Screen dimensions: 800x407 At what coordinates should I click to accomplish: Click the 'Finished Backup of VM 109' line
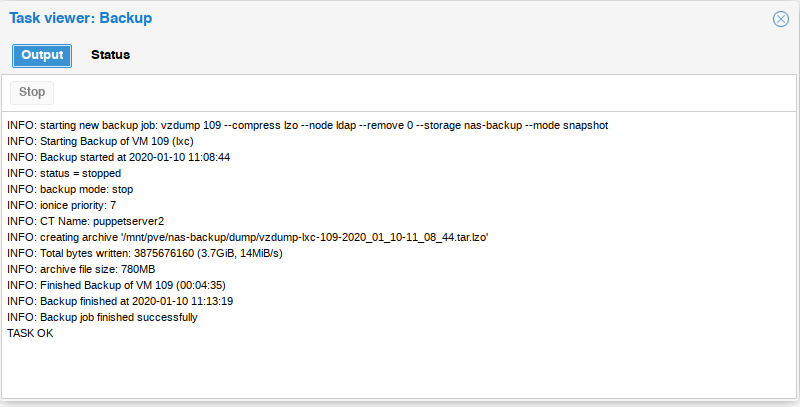[116, 285]
